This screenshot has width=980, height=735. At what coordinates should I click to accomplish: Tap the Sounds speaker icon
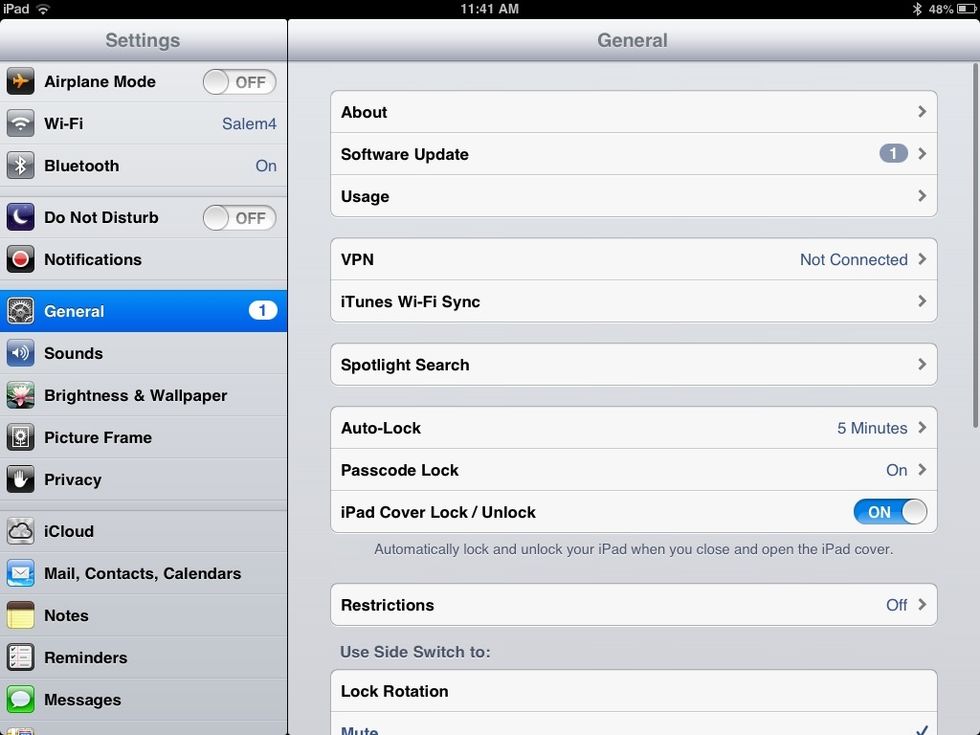tap(20, 353)
